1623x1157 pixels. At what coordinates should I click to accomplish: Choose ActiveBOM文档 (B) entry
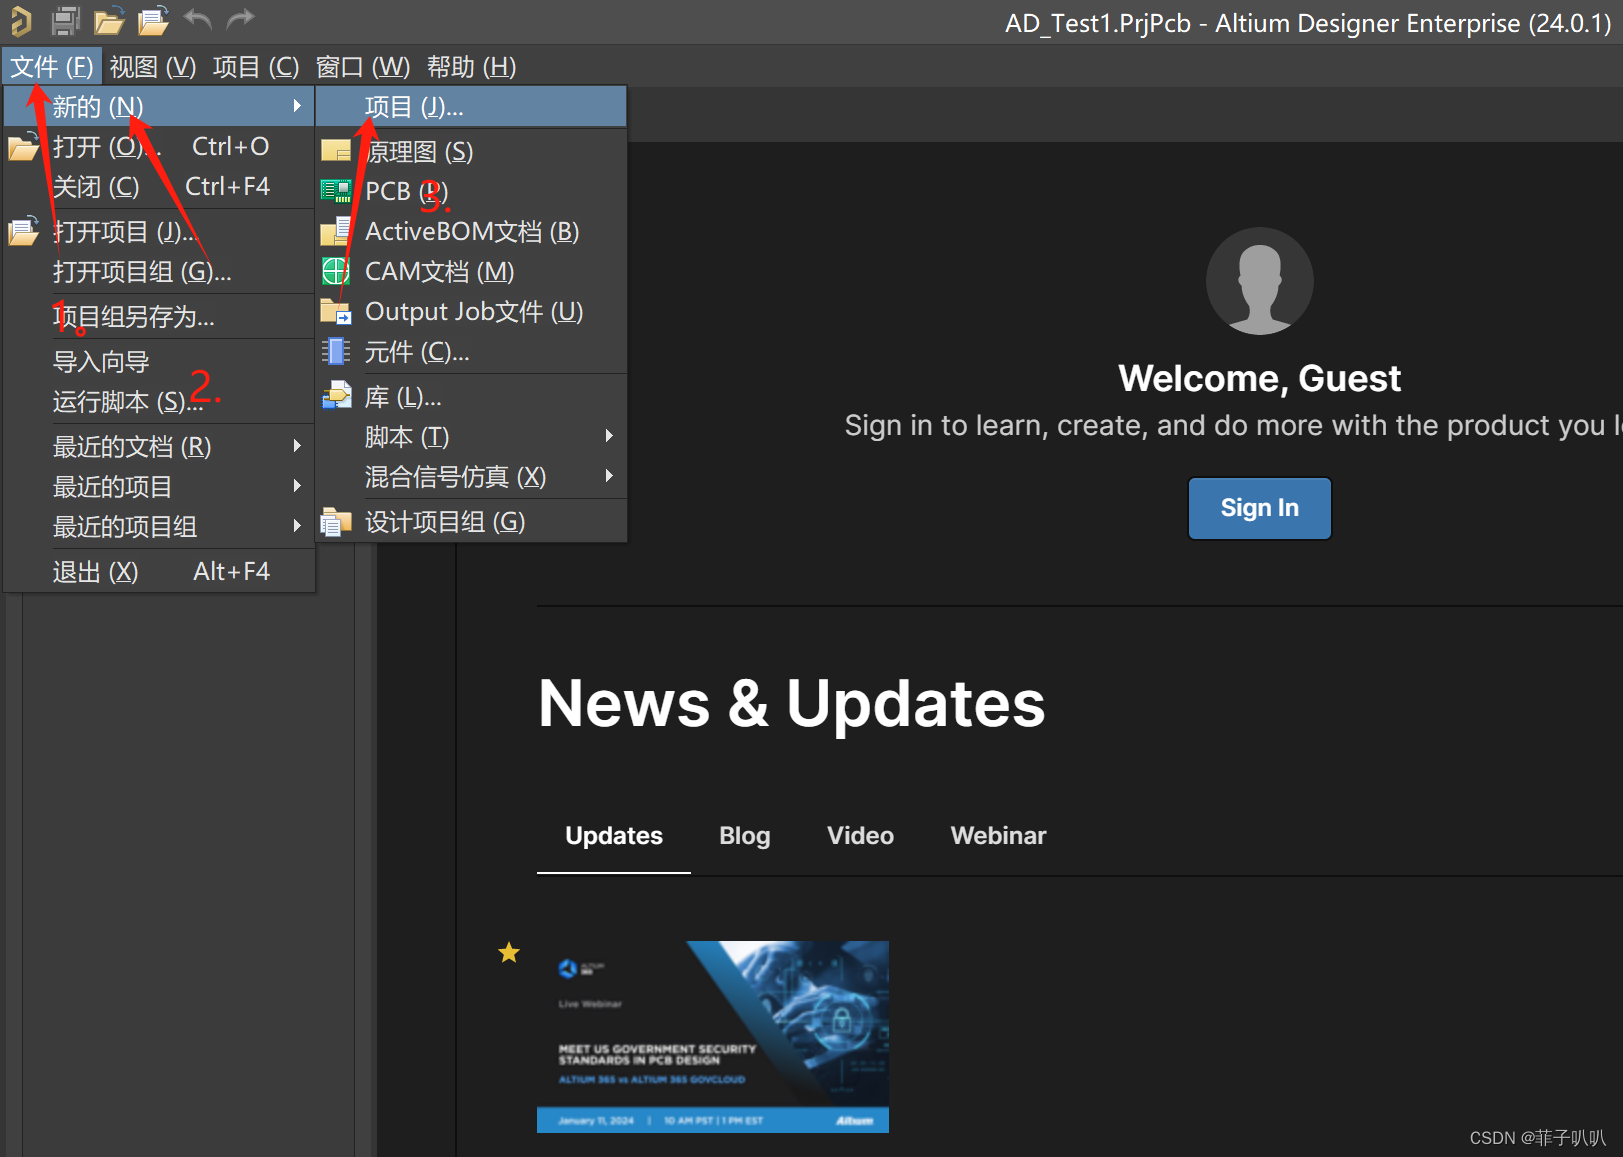point(471,231)
